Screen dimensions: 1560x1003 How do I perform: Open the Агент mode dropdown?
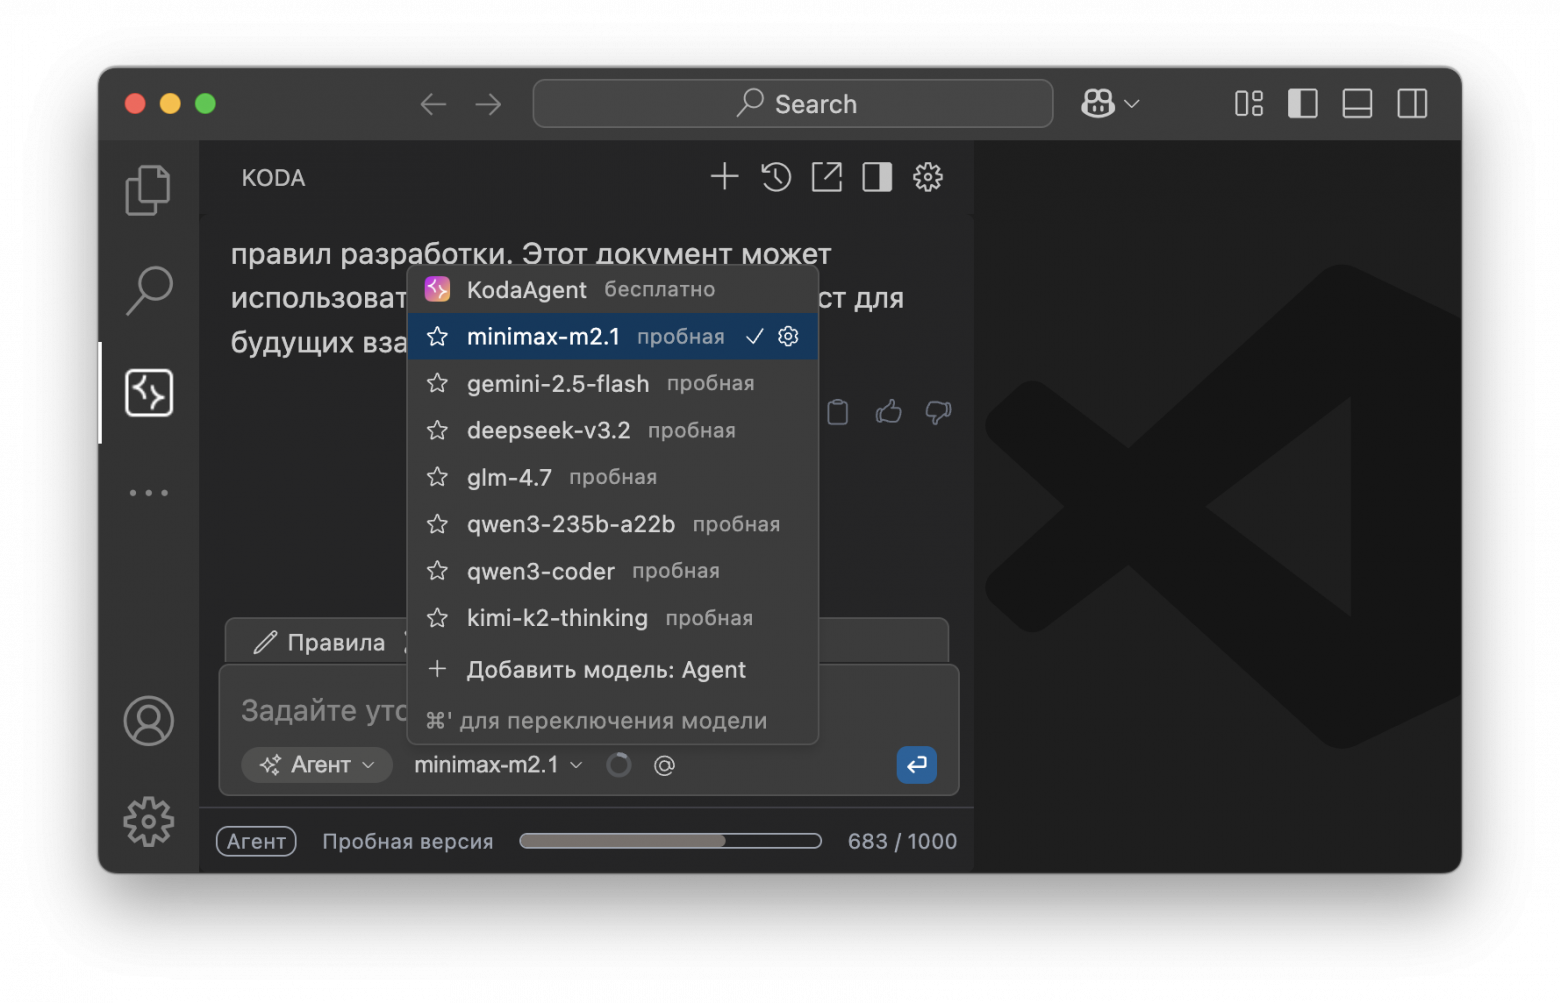tap(316, 765)
